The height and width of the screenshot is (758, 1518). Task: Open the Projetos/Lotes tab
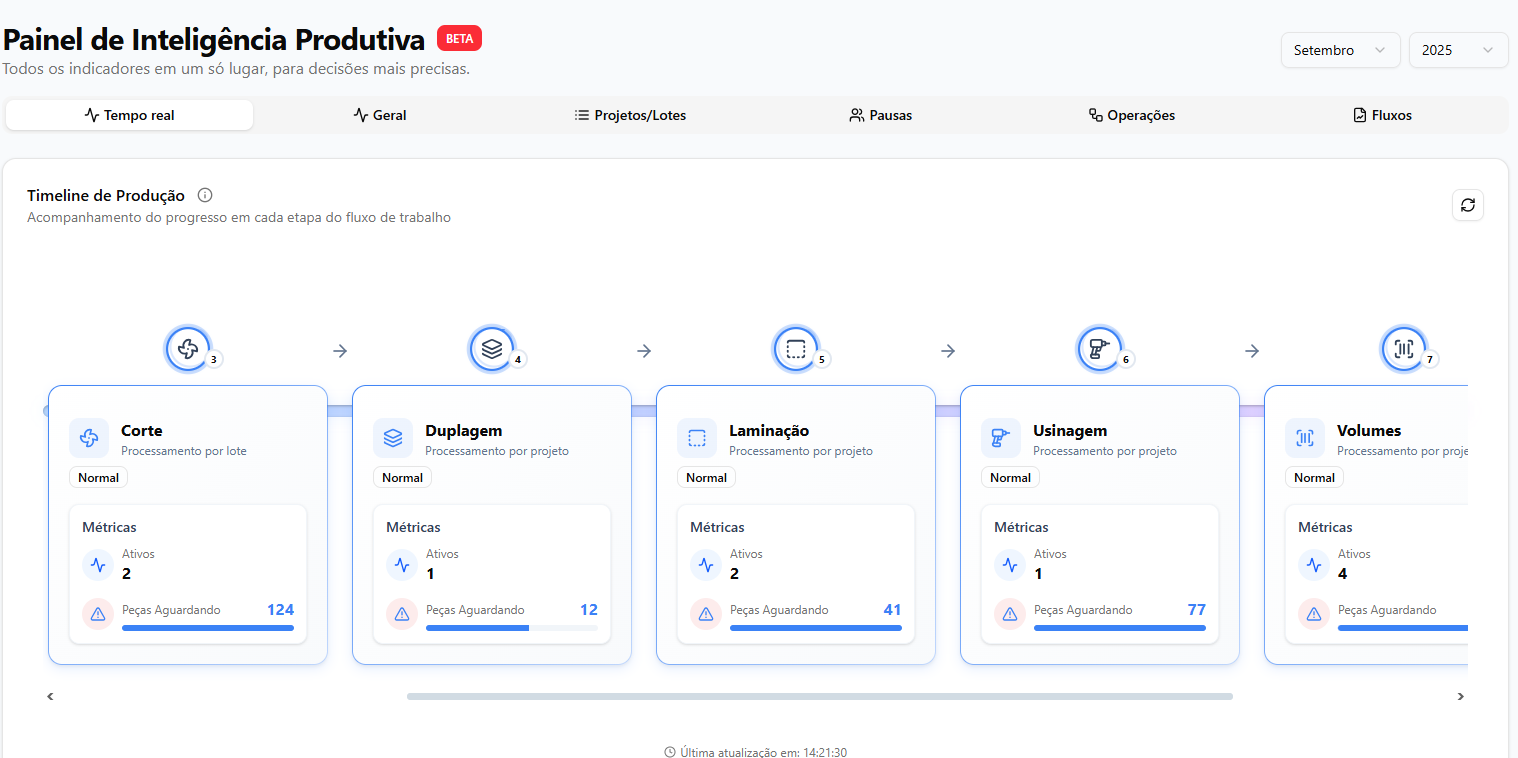click(x=630, y=115)
